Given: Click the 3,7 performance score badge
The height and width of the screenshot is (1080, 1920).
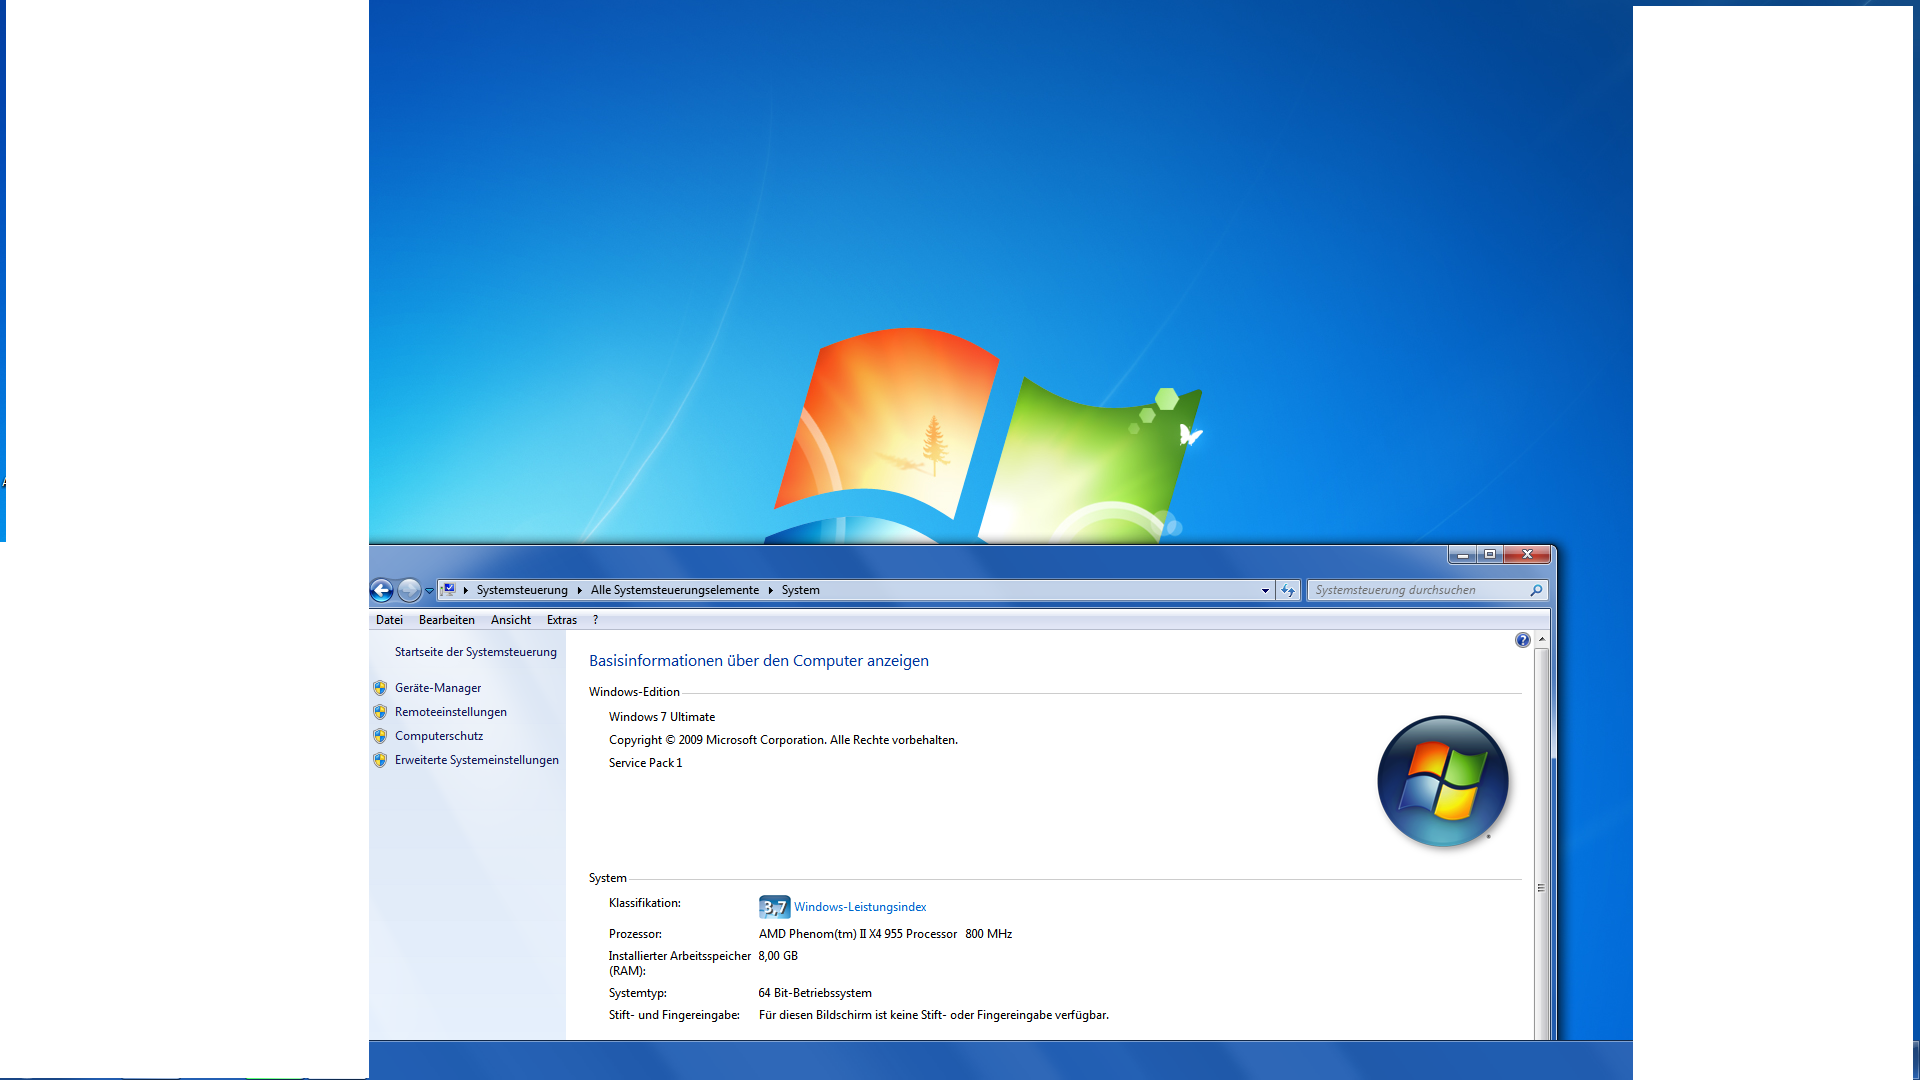Looking at the screenshot, I should (774, 907).
